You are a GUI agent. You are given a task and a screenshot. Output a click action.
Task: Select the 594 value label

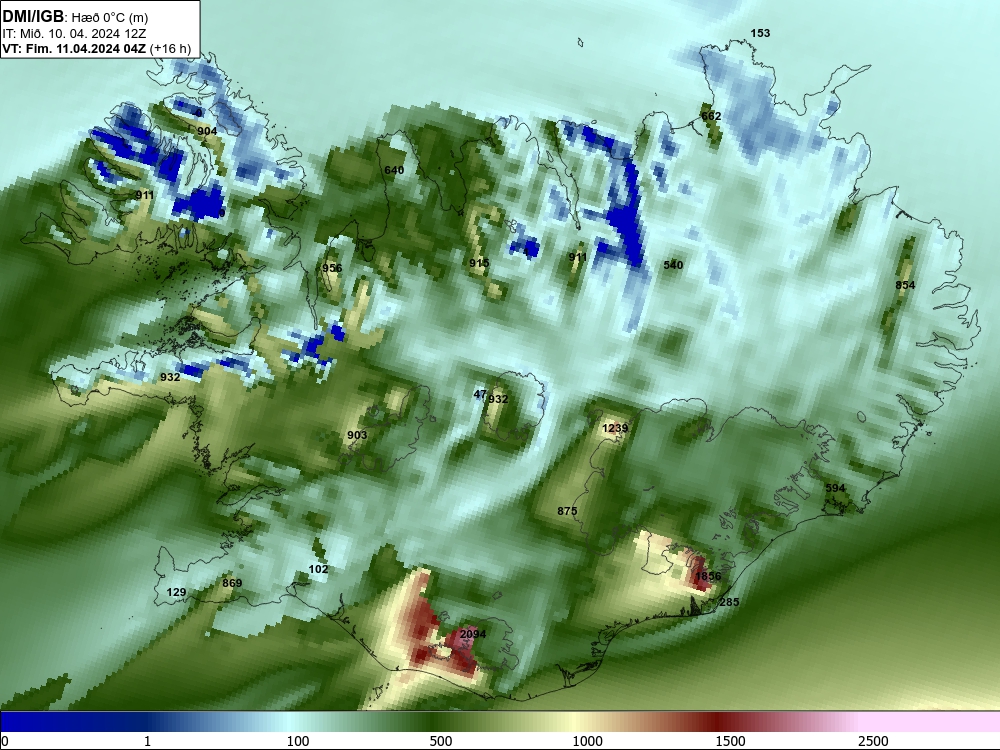(x=835, y=488)
